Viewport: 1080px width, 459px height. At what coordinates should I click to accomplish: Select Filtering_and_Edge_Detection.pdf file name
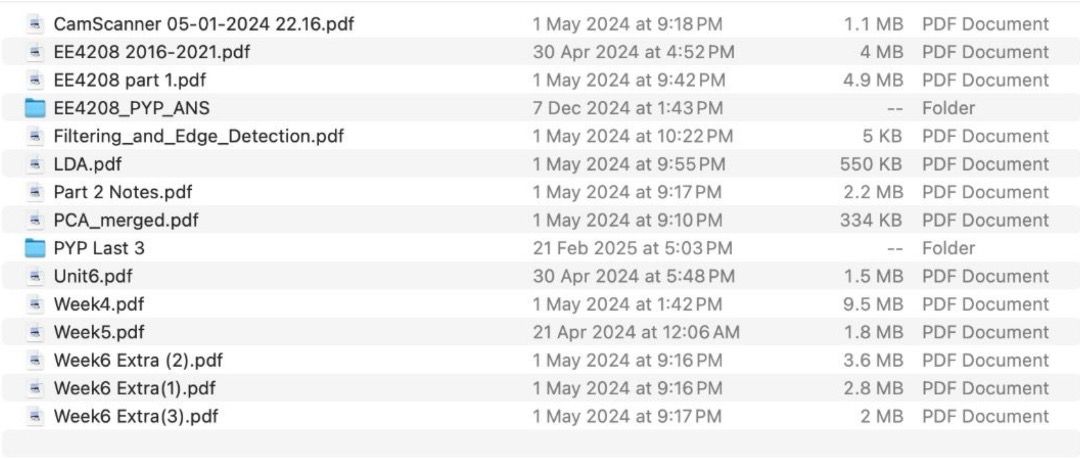tap(198, 136)
